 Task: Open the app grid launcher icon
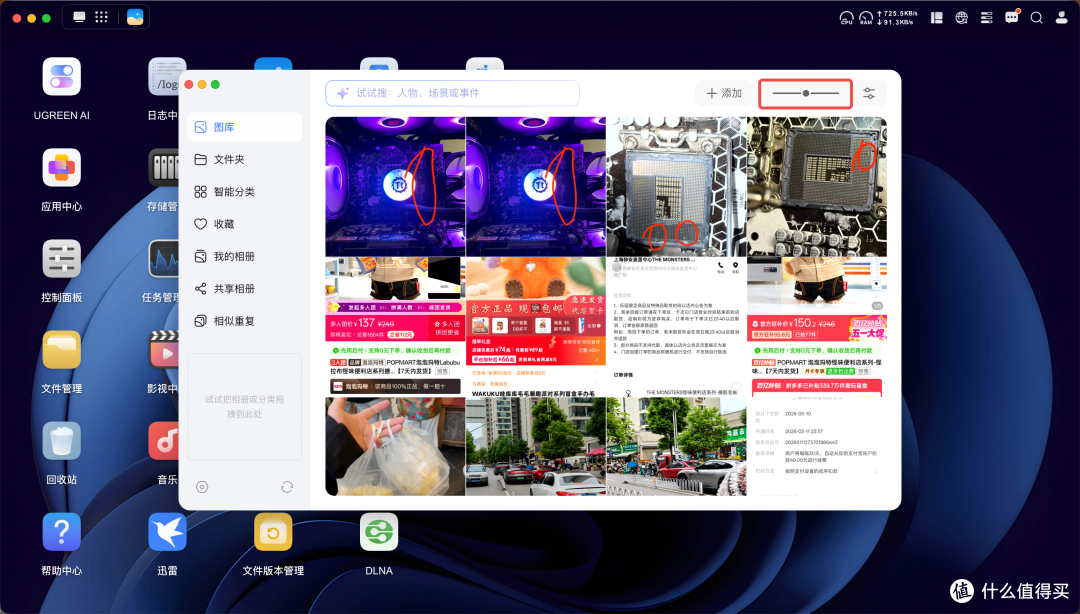pos(101,17)
